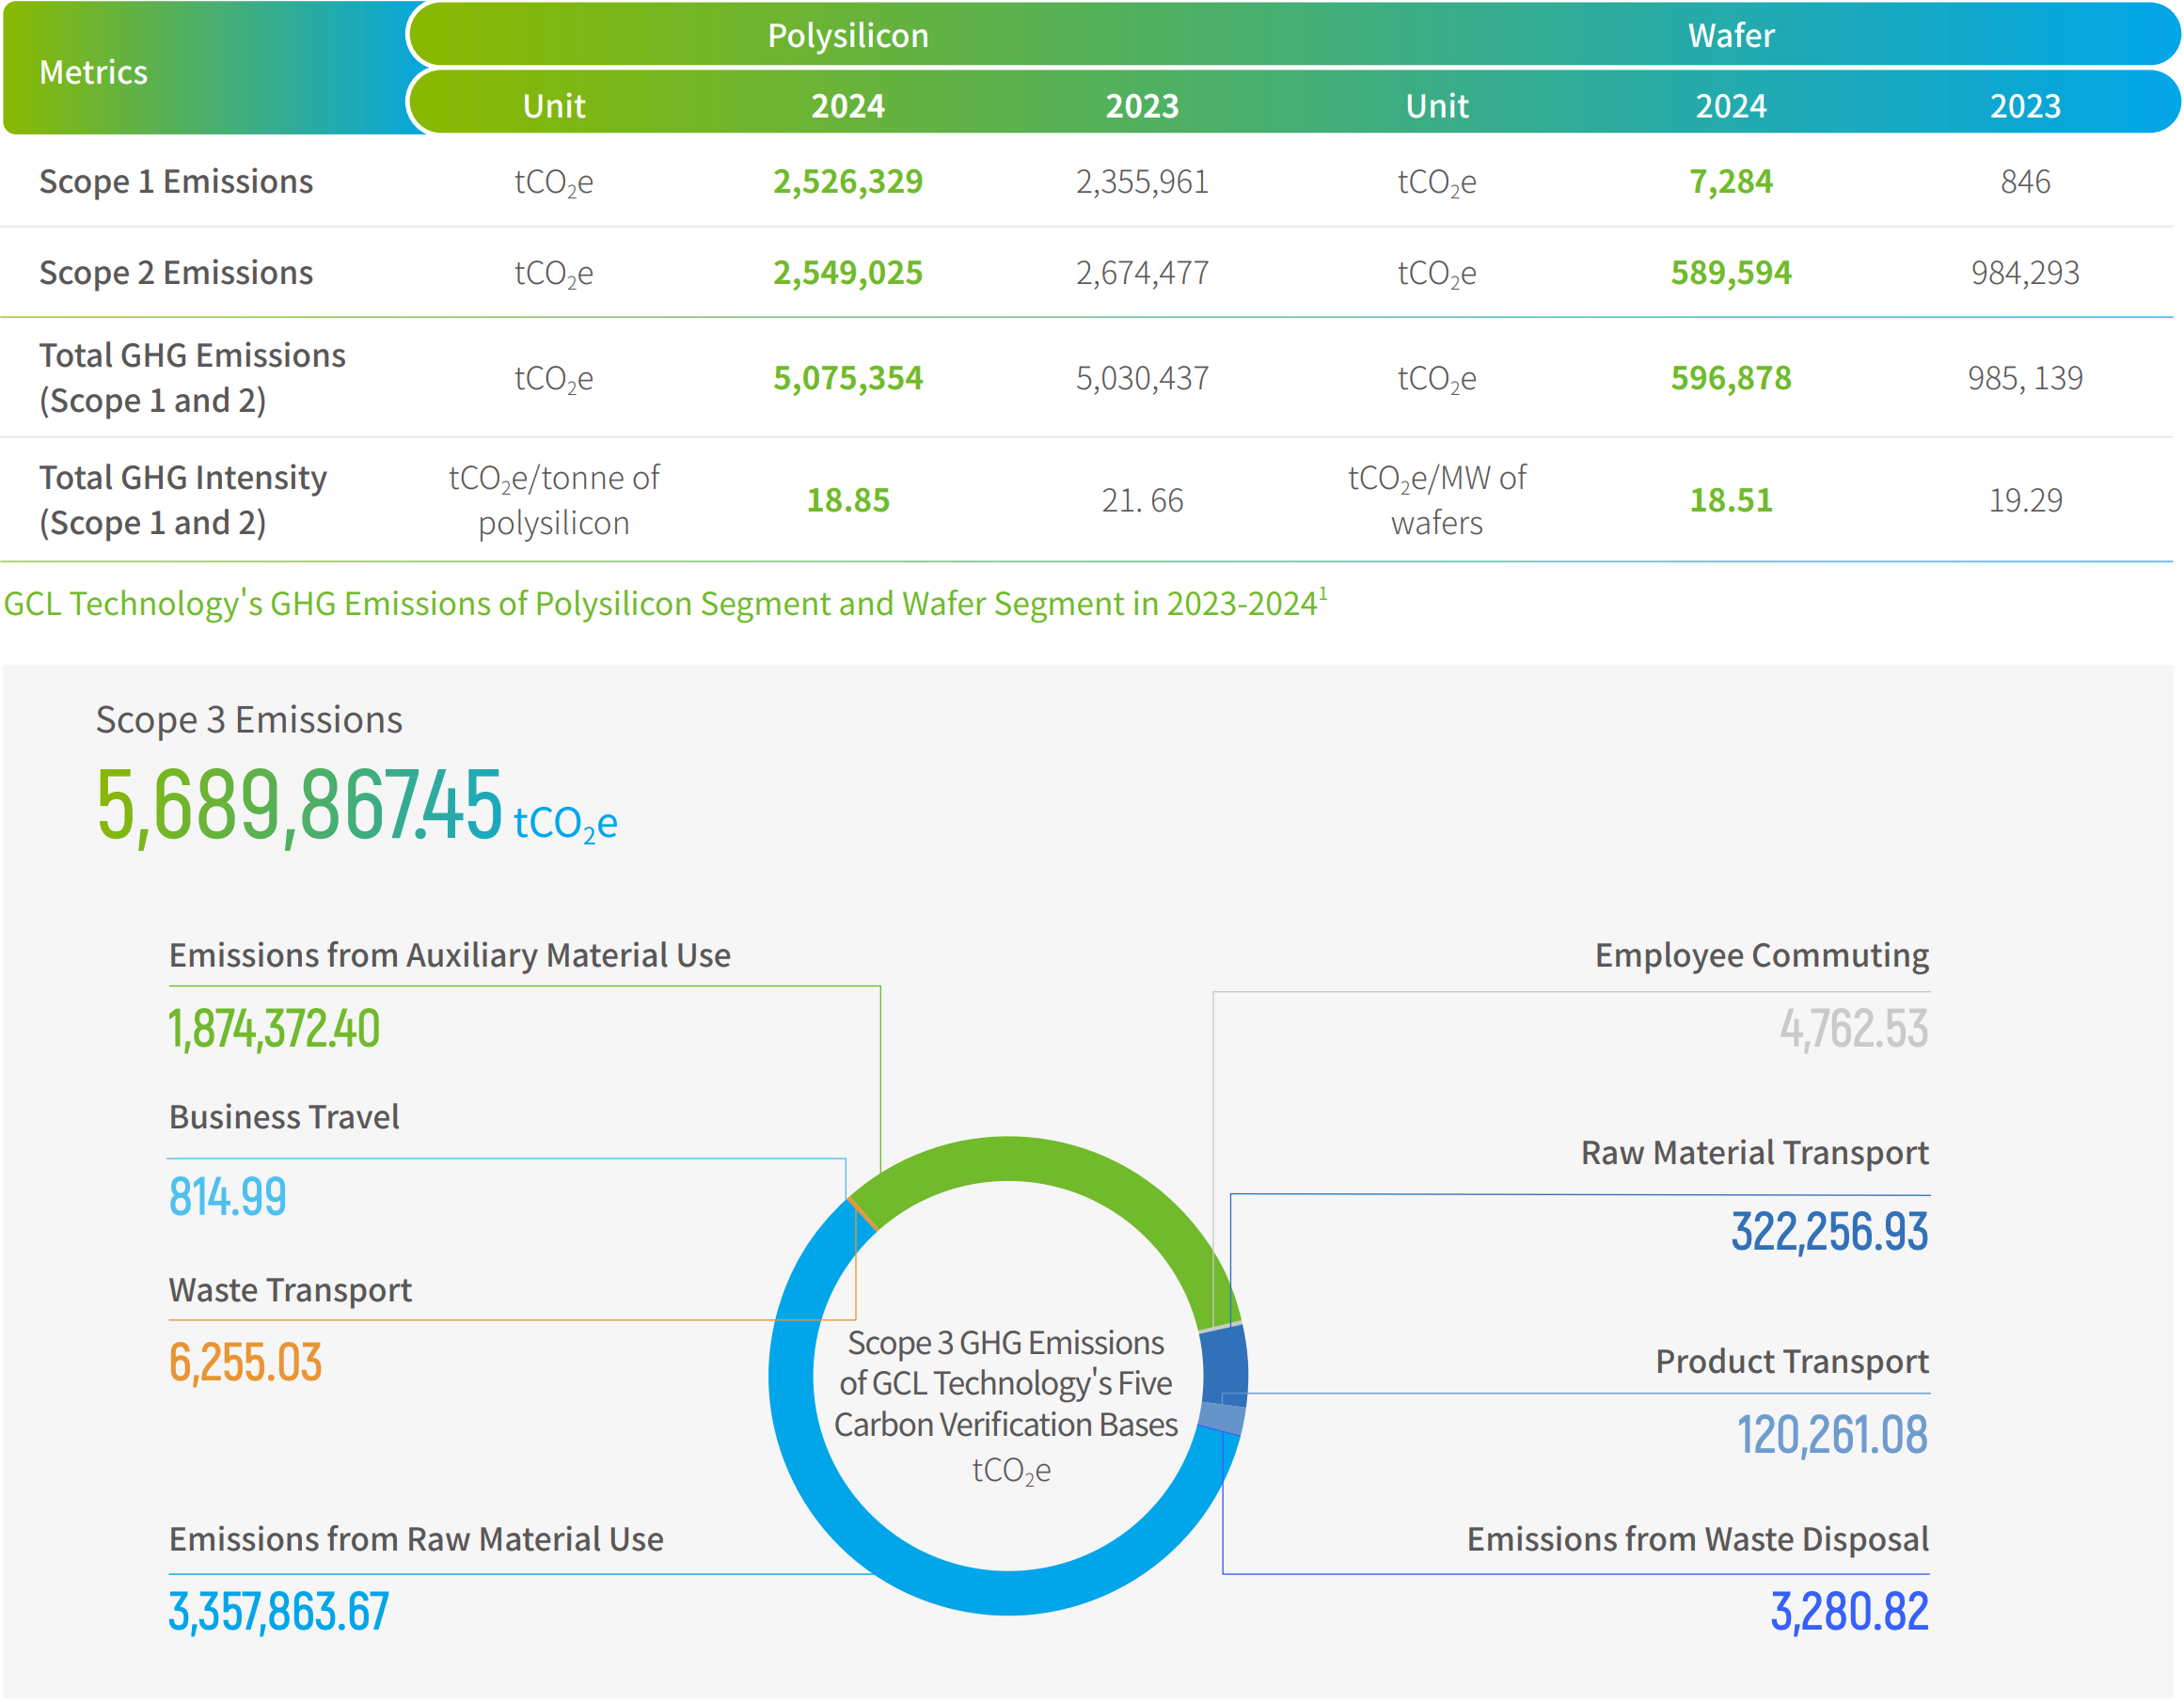This screenshot has height=1702, width=2184.
Task: Click the Product Transport value 120,261.08
Action: pyautogui.click(x=1831, y=1435)
